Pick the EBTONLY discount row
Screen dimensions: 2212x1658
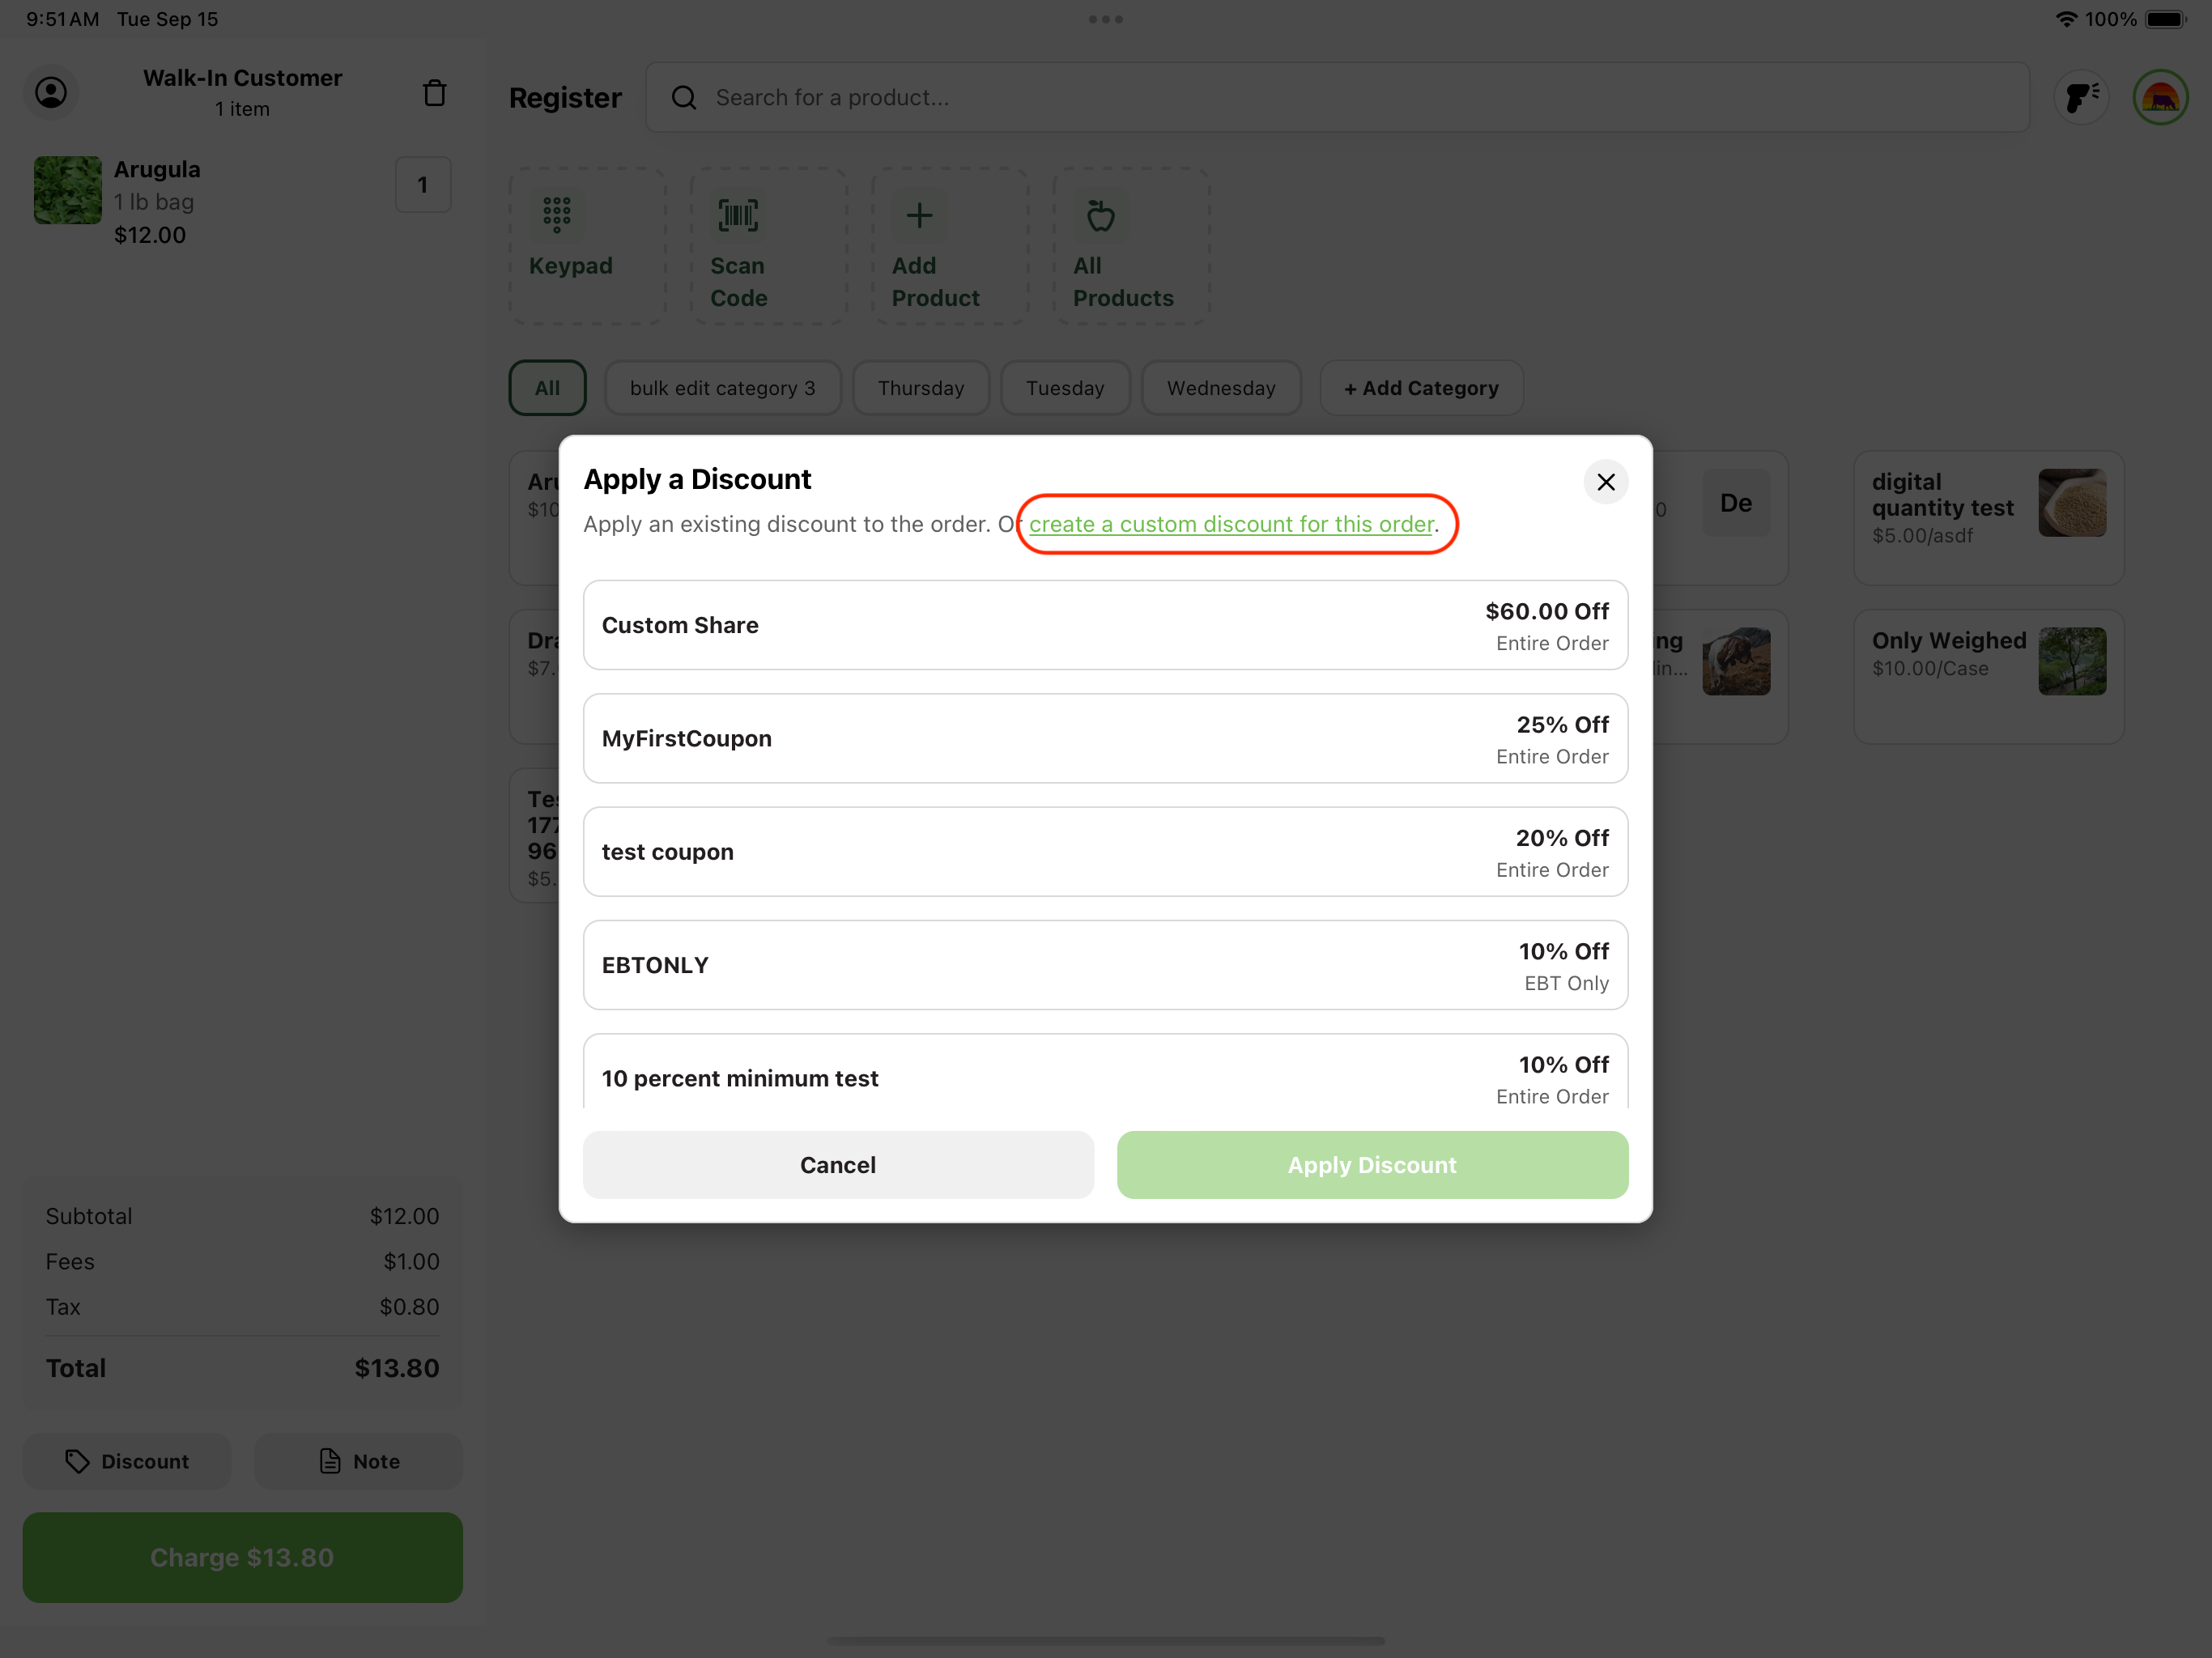(1105, 965)
